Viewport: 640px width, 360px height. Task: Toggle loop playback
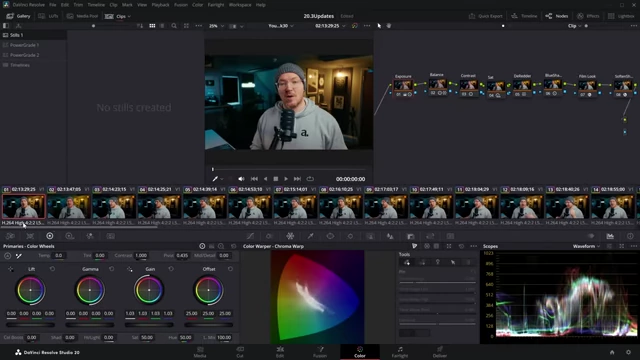tap(310, 179)
